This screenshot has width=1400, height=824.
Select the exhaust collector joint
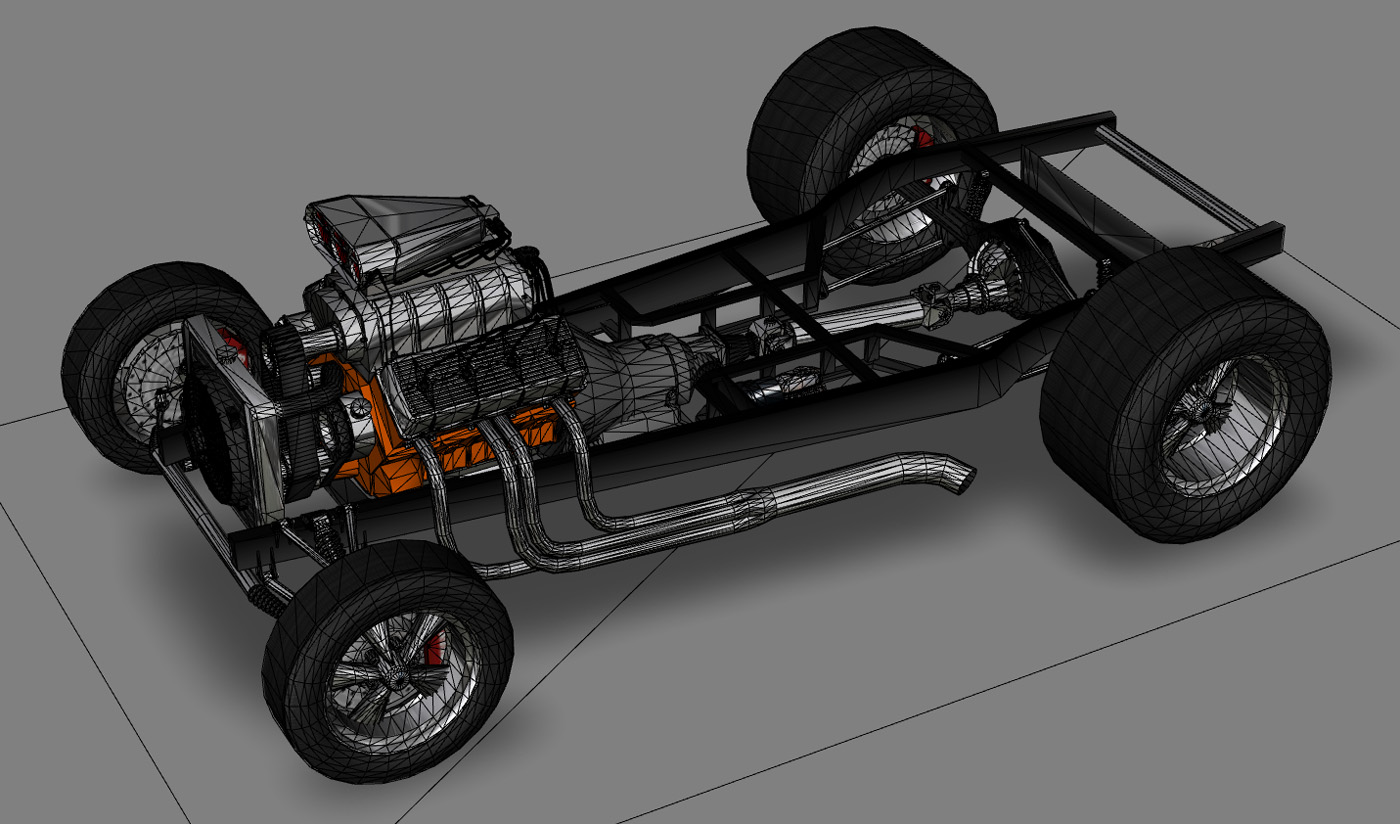pyautogui.click(x=768, y=503)
